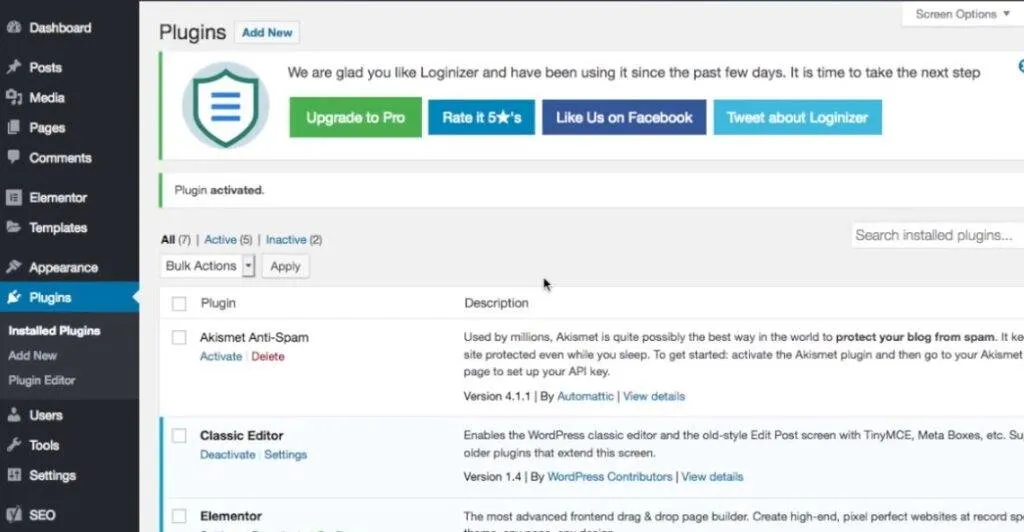Viewport: 1024px width, 532px height.
Task: Open Settings menu item in sidebar
Action: (52, 475)
